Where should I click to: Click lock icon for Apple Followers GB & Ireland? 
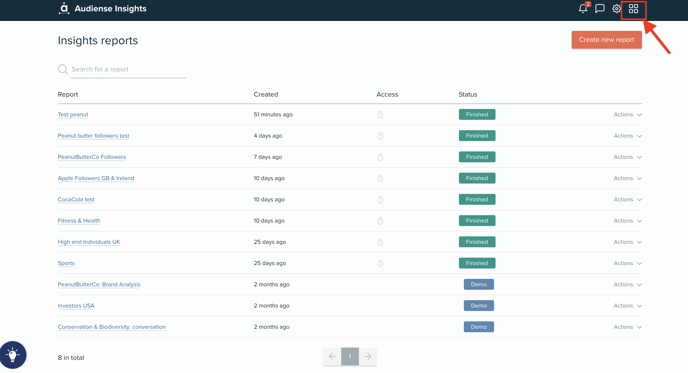click(x=380, y=178)
